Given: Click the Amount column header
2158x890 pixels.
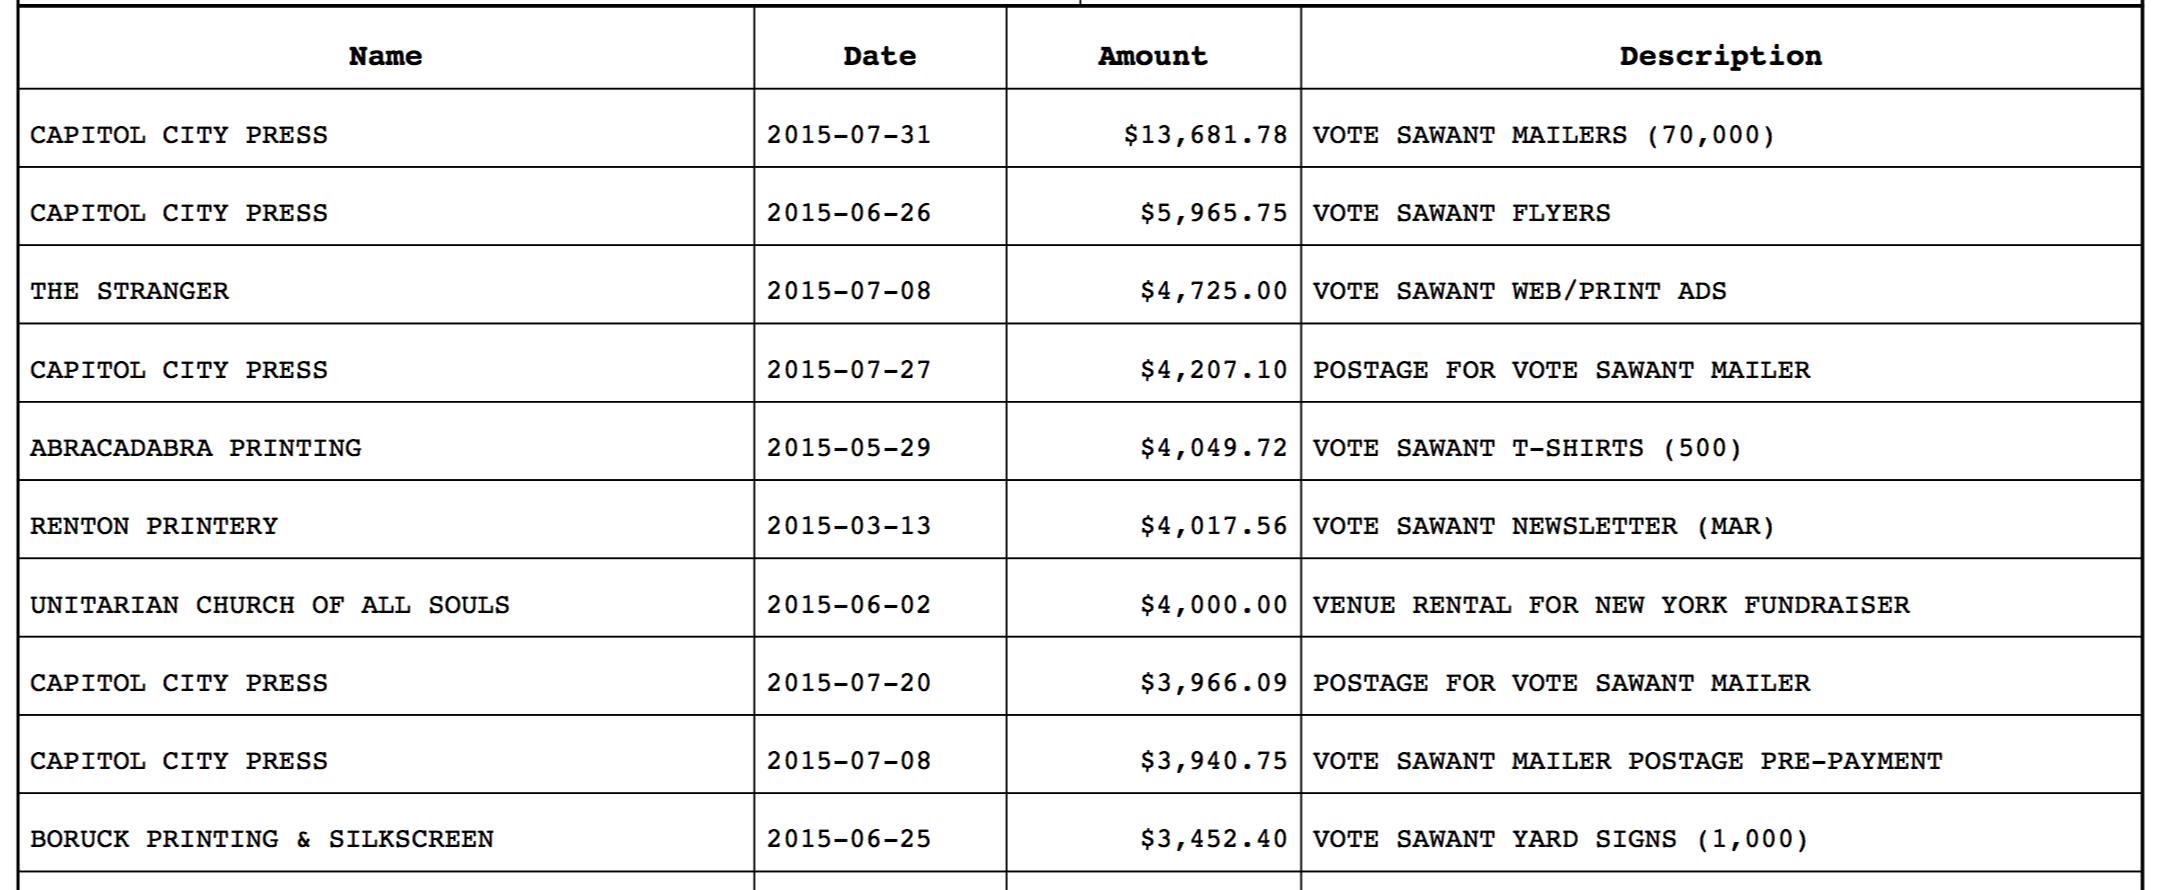Looking at the screenshot, I should click(1152, 56).
